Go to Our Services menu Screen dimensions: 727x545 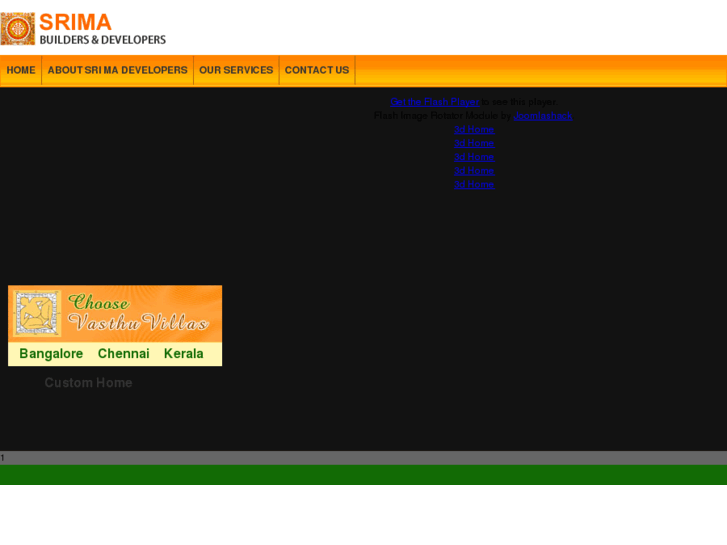[236, 70]
